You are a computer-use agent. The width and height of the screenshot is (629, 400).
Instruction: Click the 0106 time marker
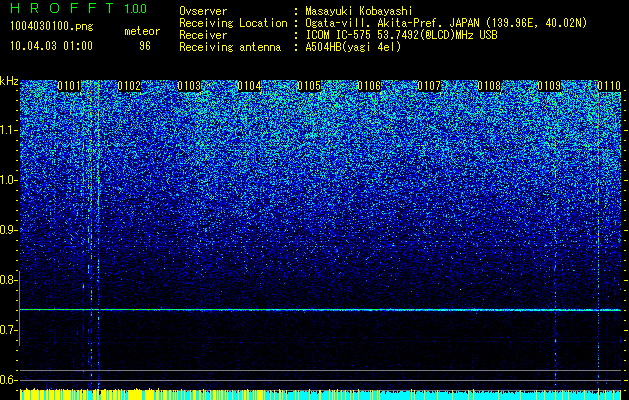pos(369,86)
